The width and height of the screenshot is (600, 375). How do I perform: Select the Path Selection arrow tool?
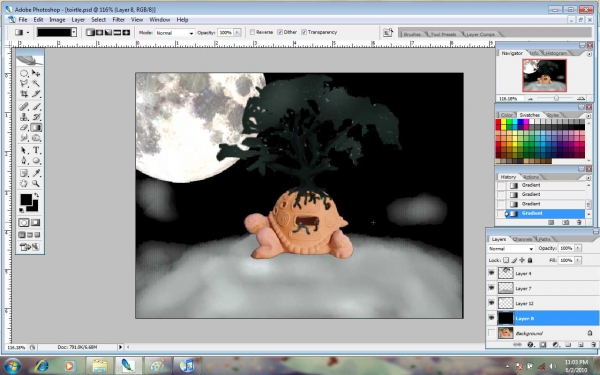pyautogui.click(x=24, y=150)
